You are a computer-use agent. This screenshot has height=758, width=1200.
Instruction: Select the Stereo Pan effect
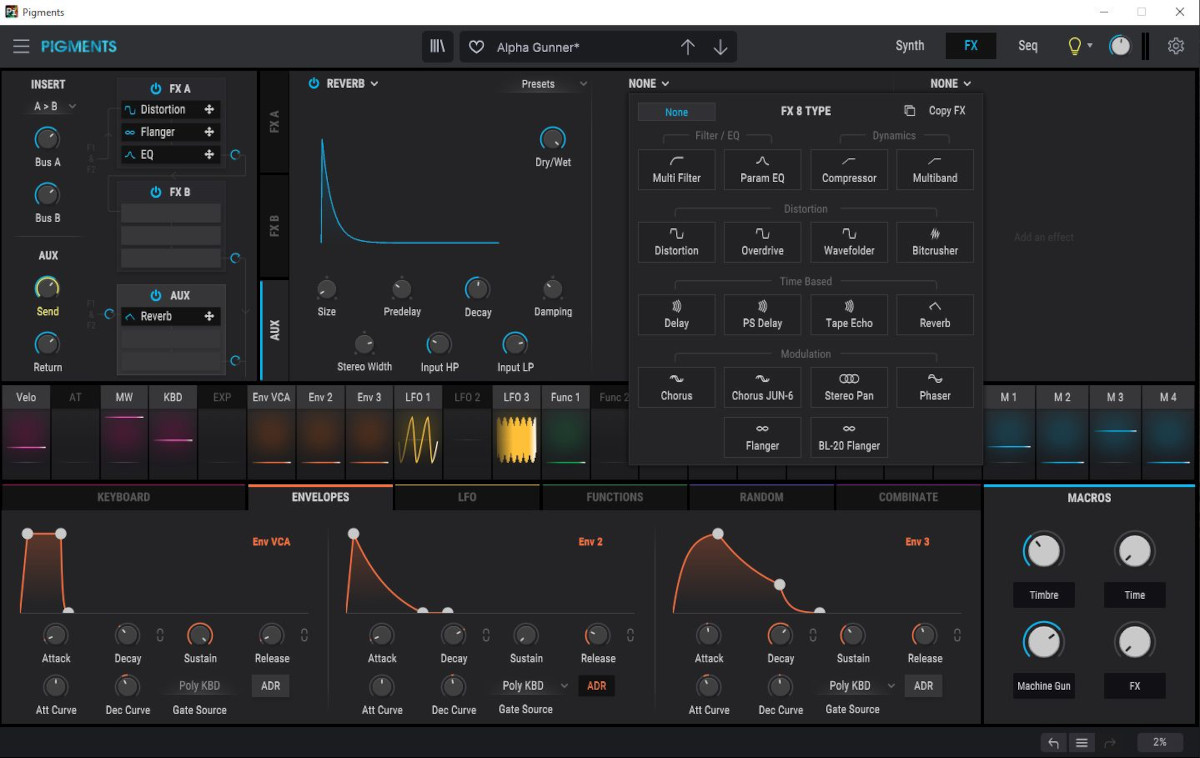[x=849, y=387]
